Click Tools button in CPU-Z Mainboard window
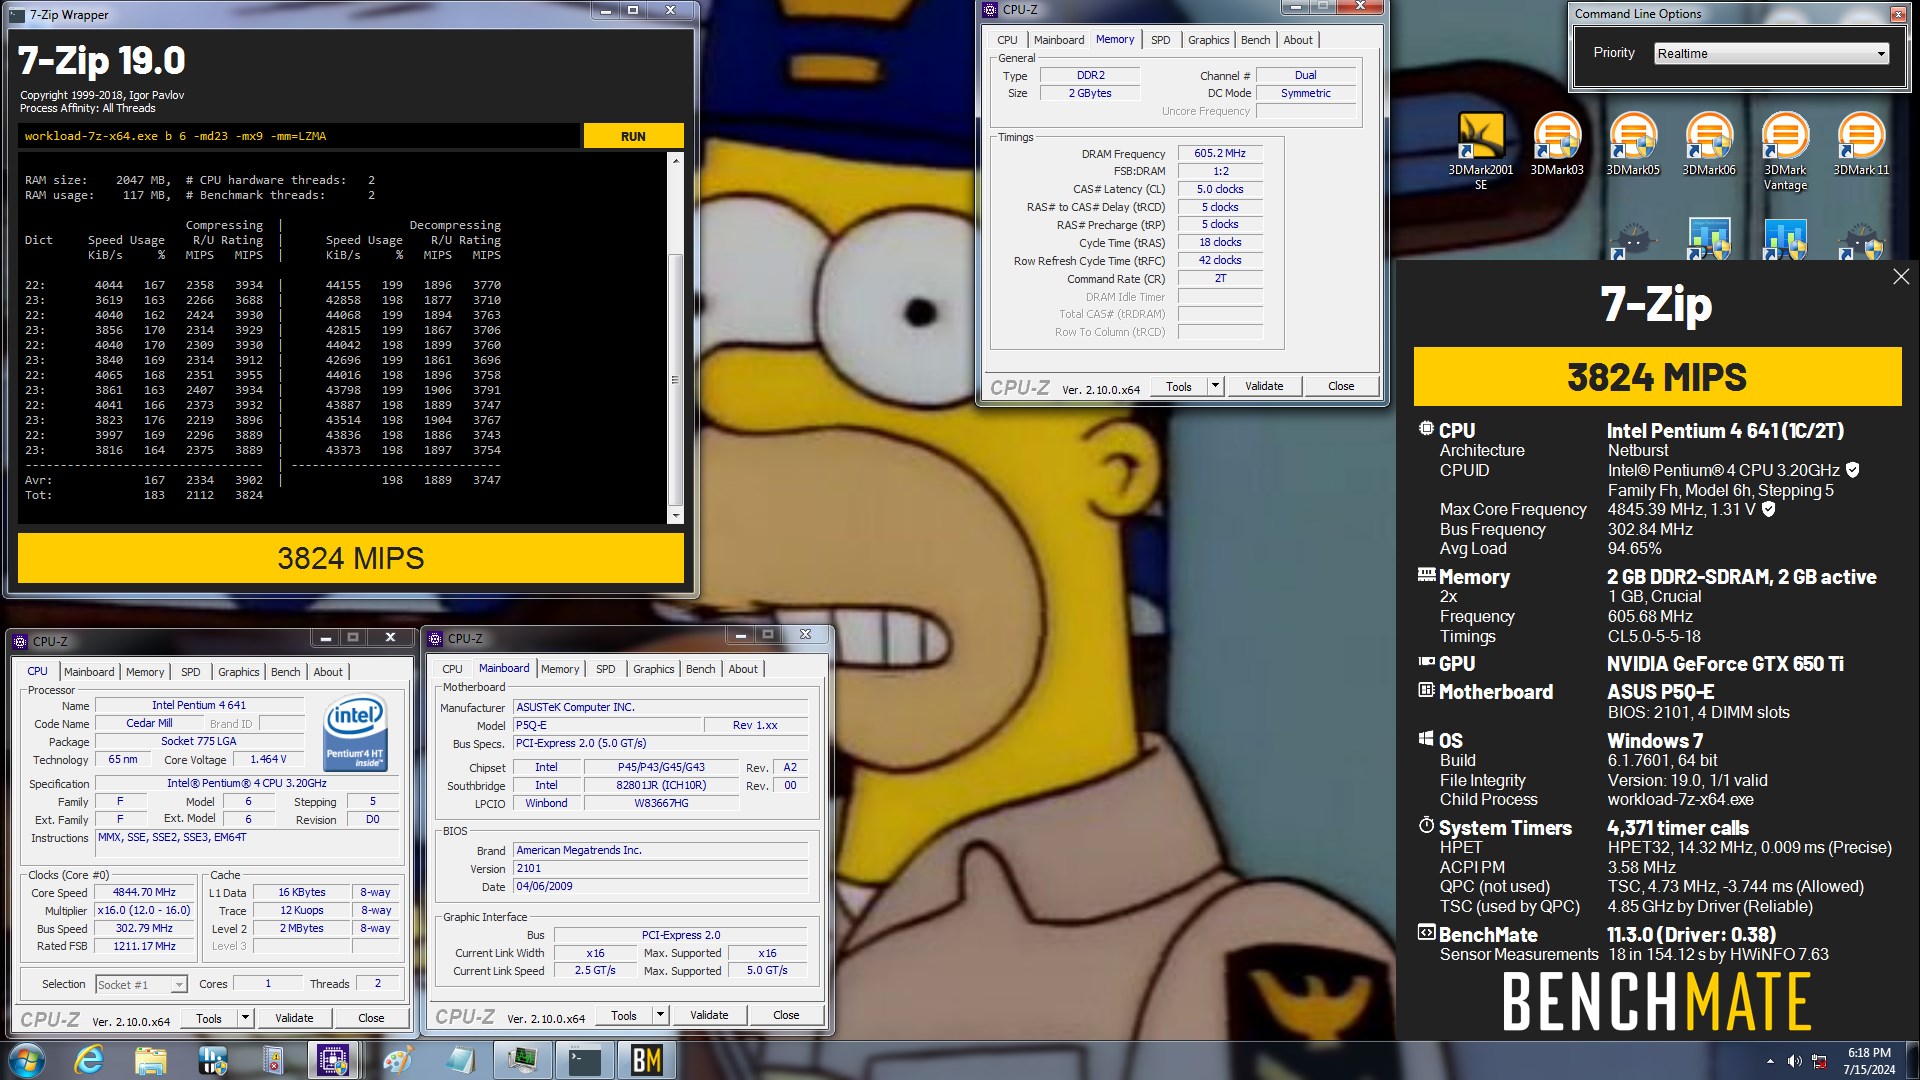This screenshot has height=1080, width=1920. point(624,1015)
